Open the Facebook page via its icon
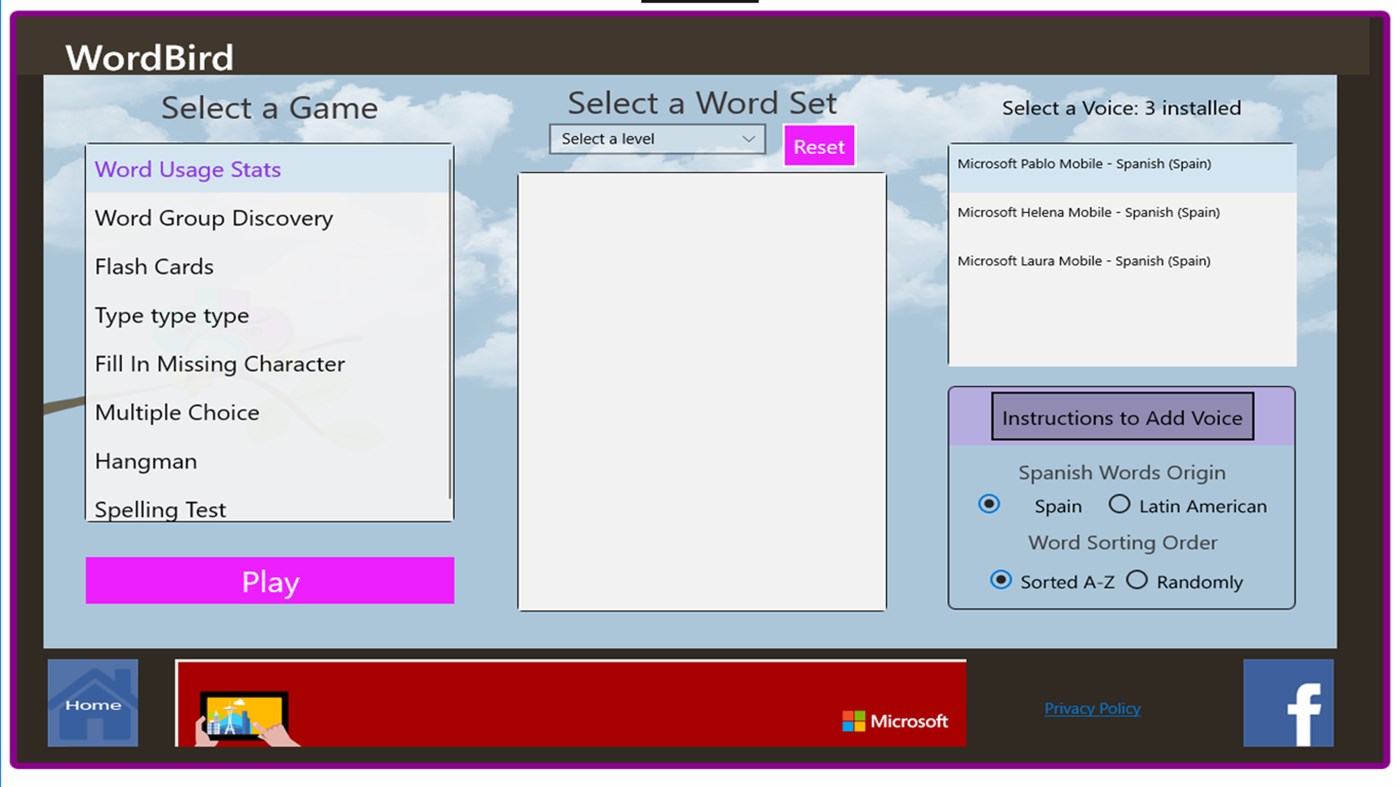This screenshot has height=787, width=1399. 1288,701
